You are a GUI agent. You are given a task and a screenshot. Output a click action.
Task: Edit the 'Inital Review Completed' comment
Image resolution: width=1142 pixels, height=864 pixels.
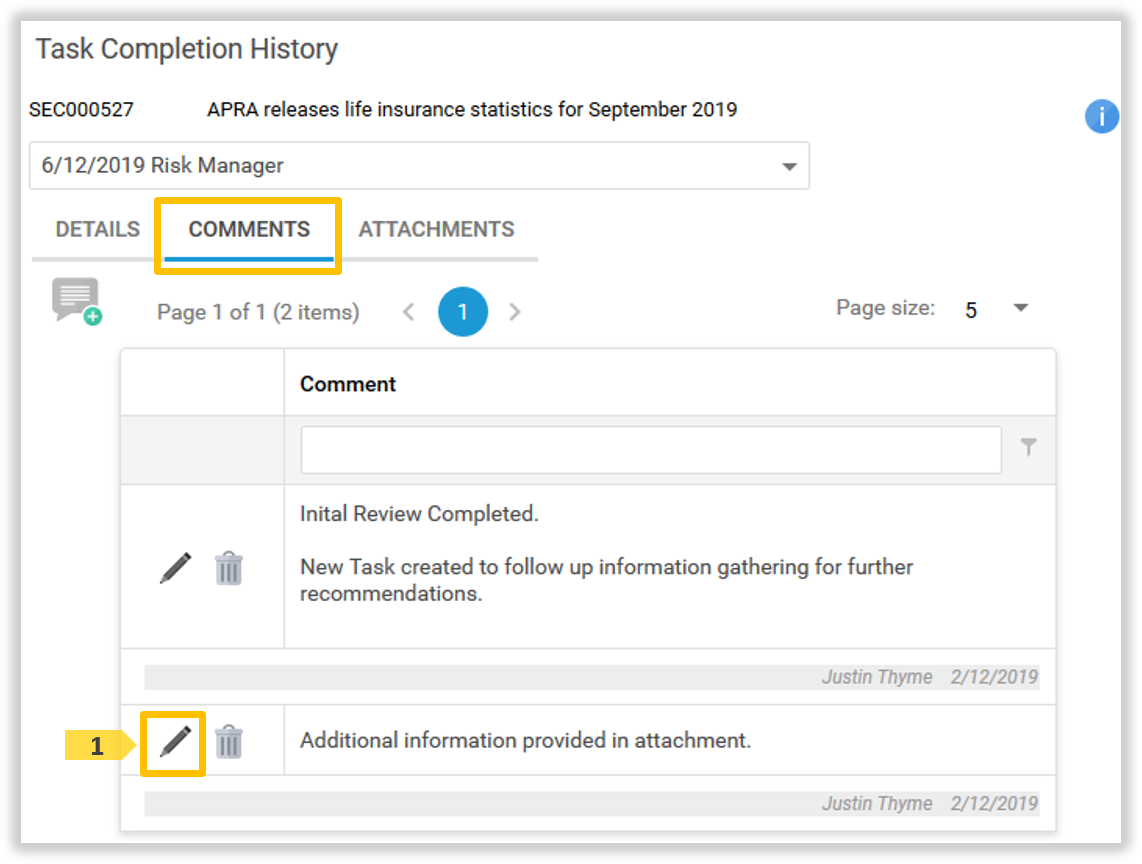pos(175,568)
